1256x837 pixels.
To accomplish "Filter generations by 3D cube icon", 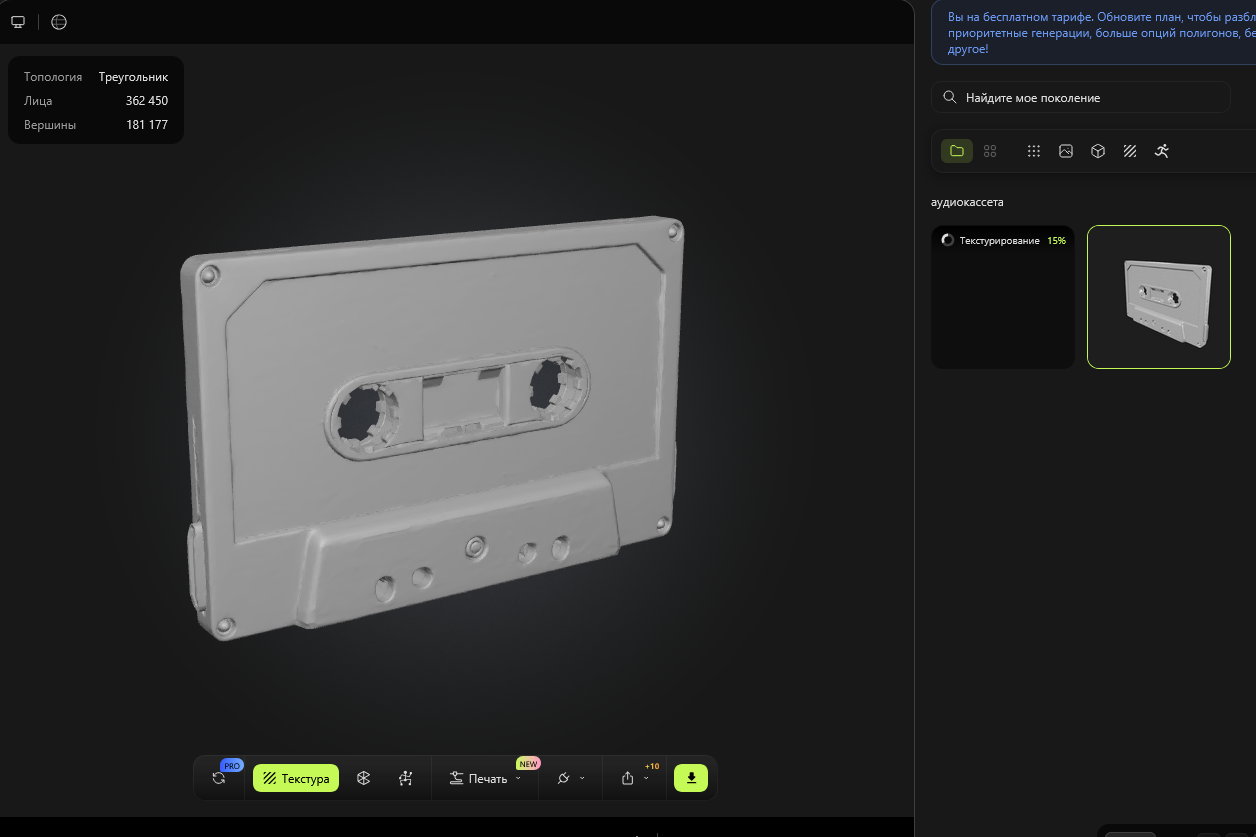I will [1098, 151].
